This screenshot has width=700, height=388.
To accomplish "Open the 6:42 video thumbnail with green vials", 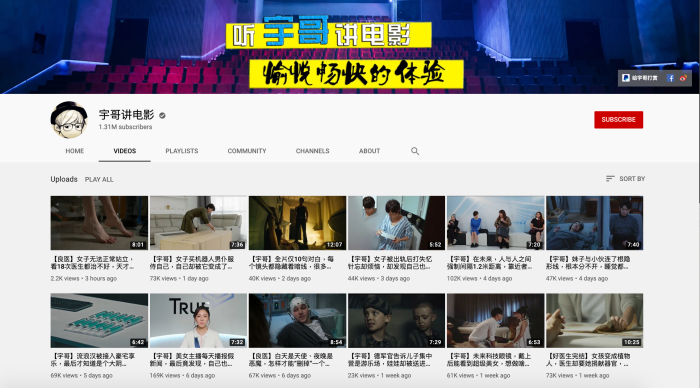I will 99,320.
